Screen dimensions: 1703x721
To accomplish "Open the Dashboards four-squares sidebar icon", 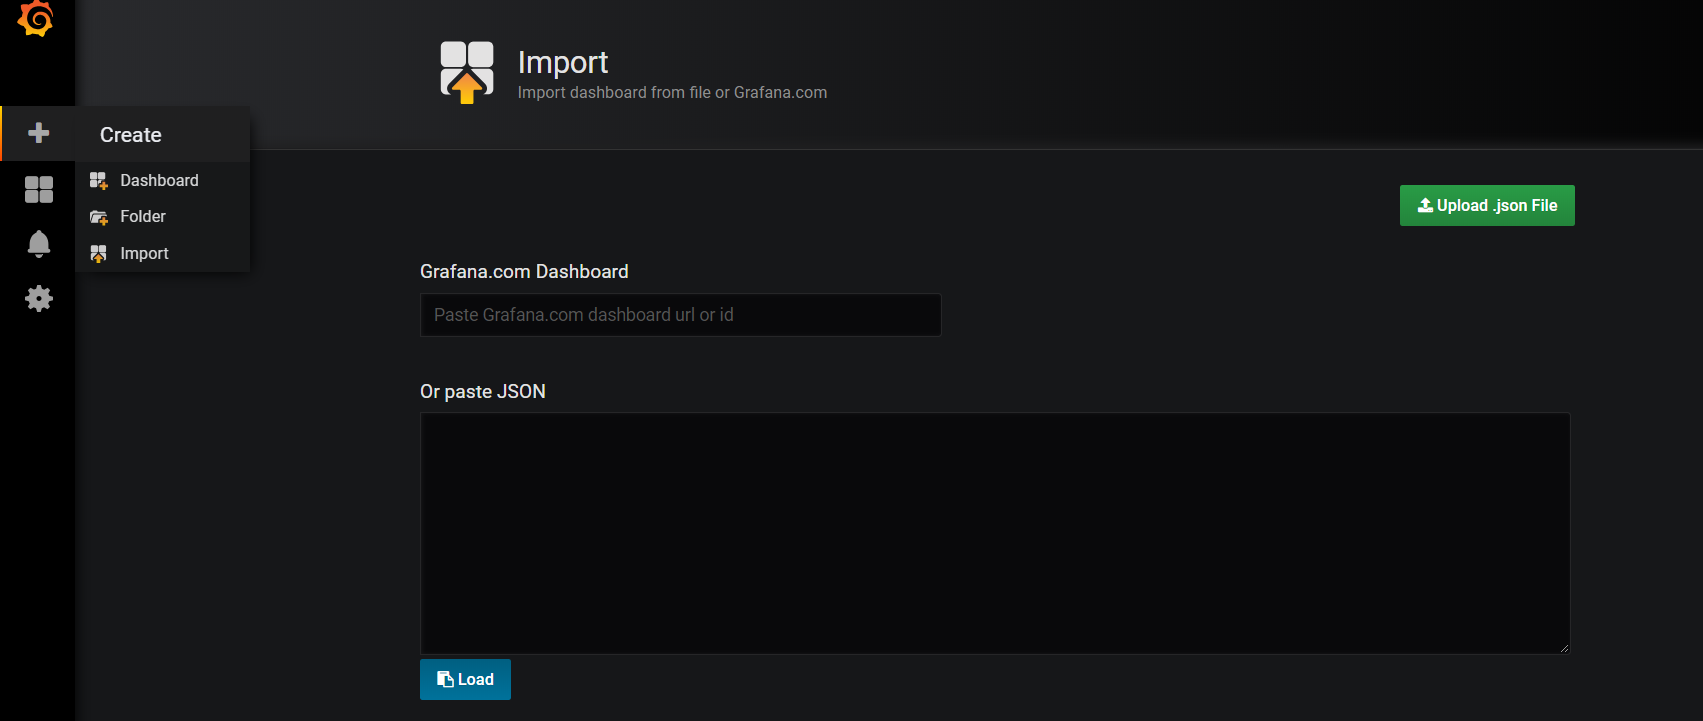I will (38, 189).
